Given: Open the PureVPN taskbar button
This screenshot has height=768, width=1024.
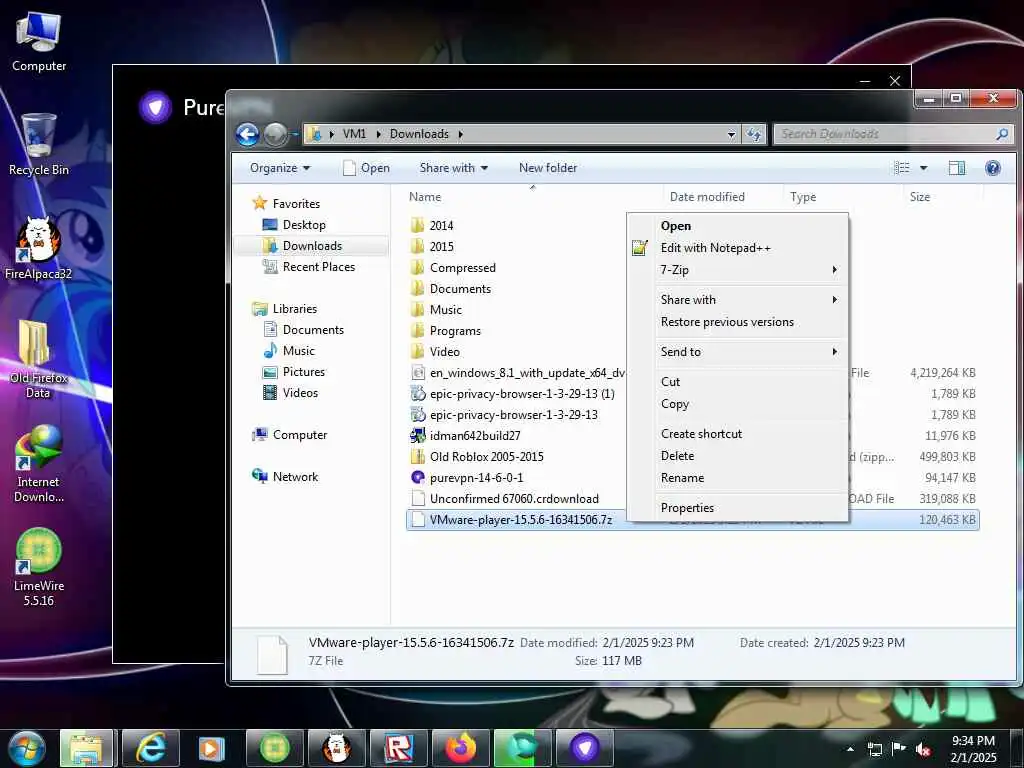Looking at the screenshot, I should pos(584,748).
